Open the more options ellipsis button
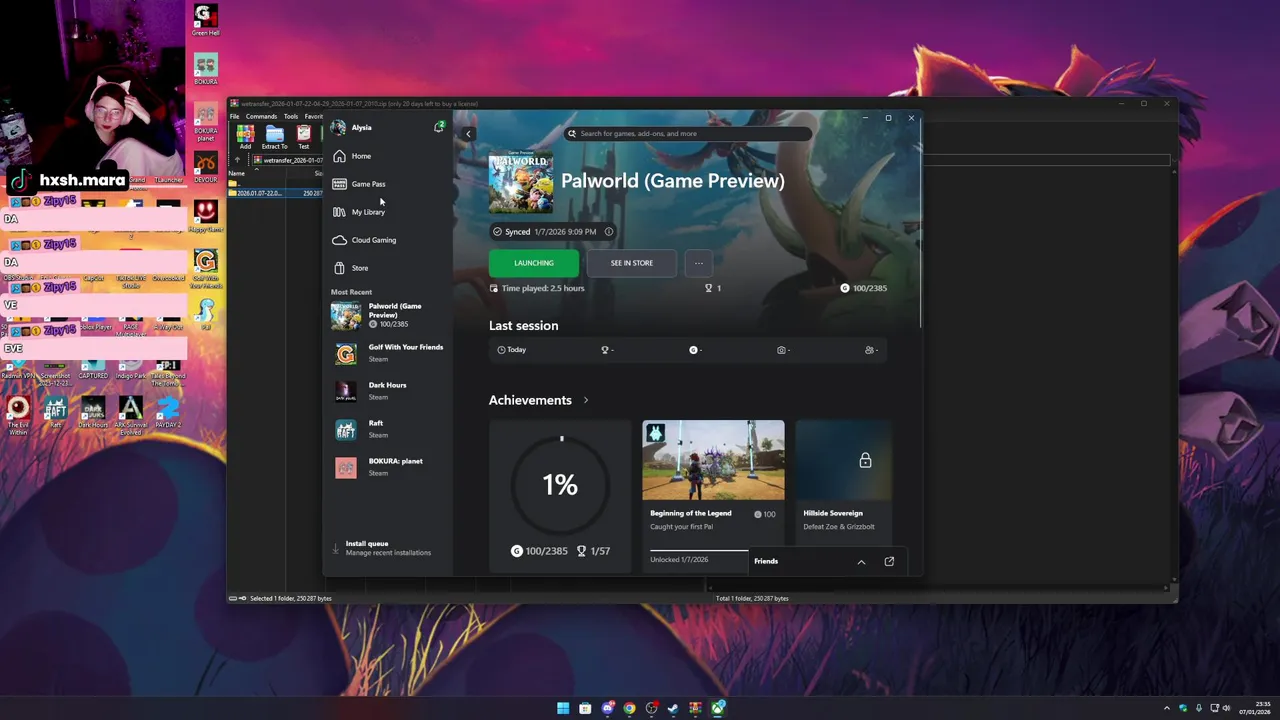The height and width of the screenshot is (720, 1280). pos(698,263)
